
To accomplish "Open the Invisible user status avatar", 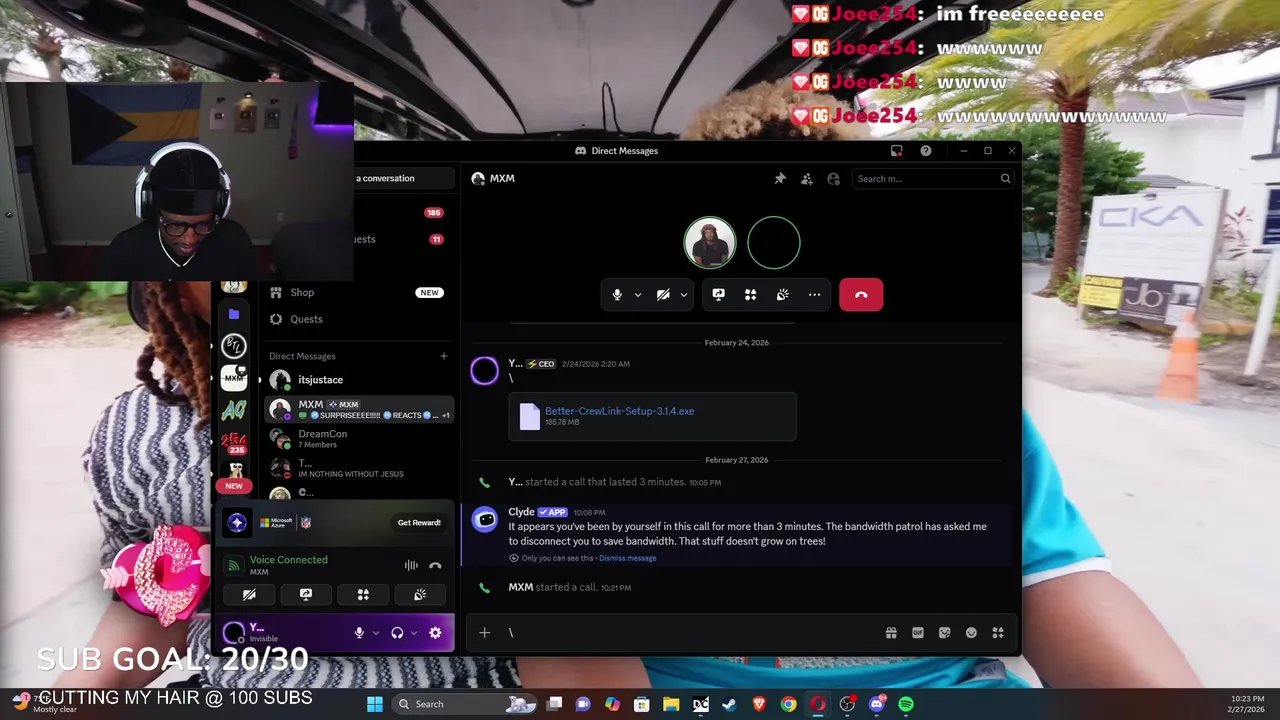I will click(x=234, y=632).
